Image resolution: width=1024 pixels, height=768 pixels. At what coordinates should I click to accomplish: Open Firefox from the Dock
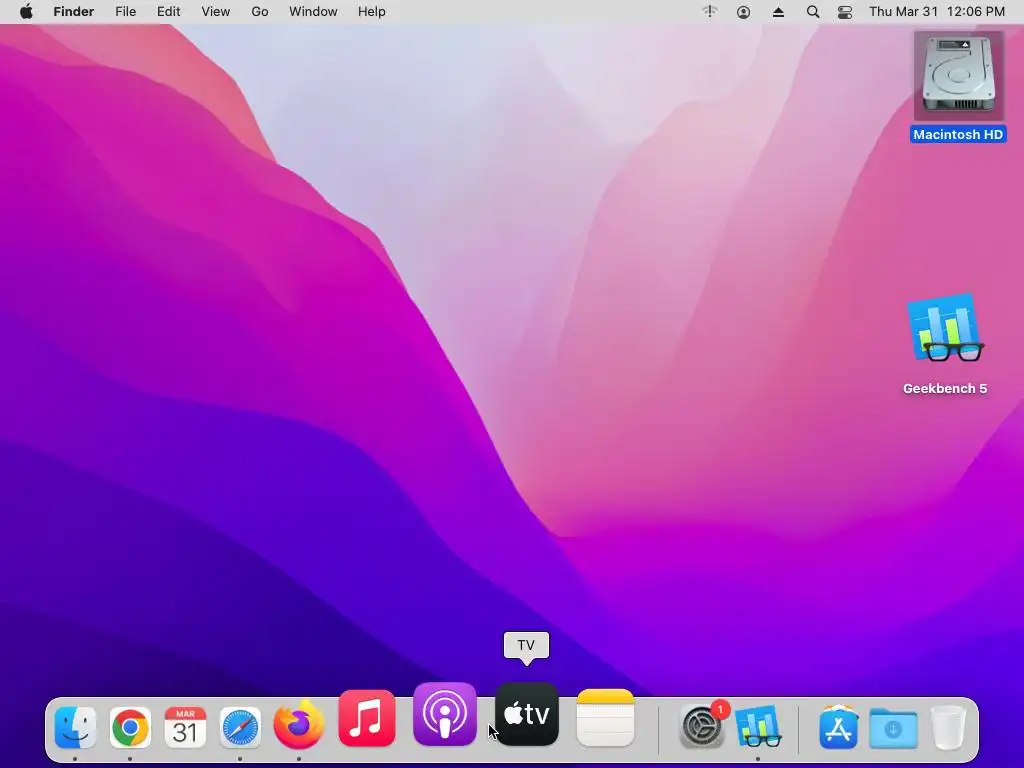(298, 725)
